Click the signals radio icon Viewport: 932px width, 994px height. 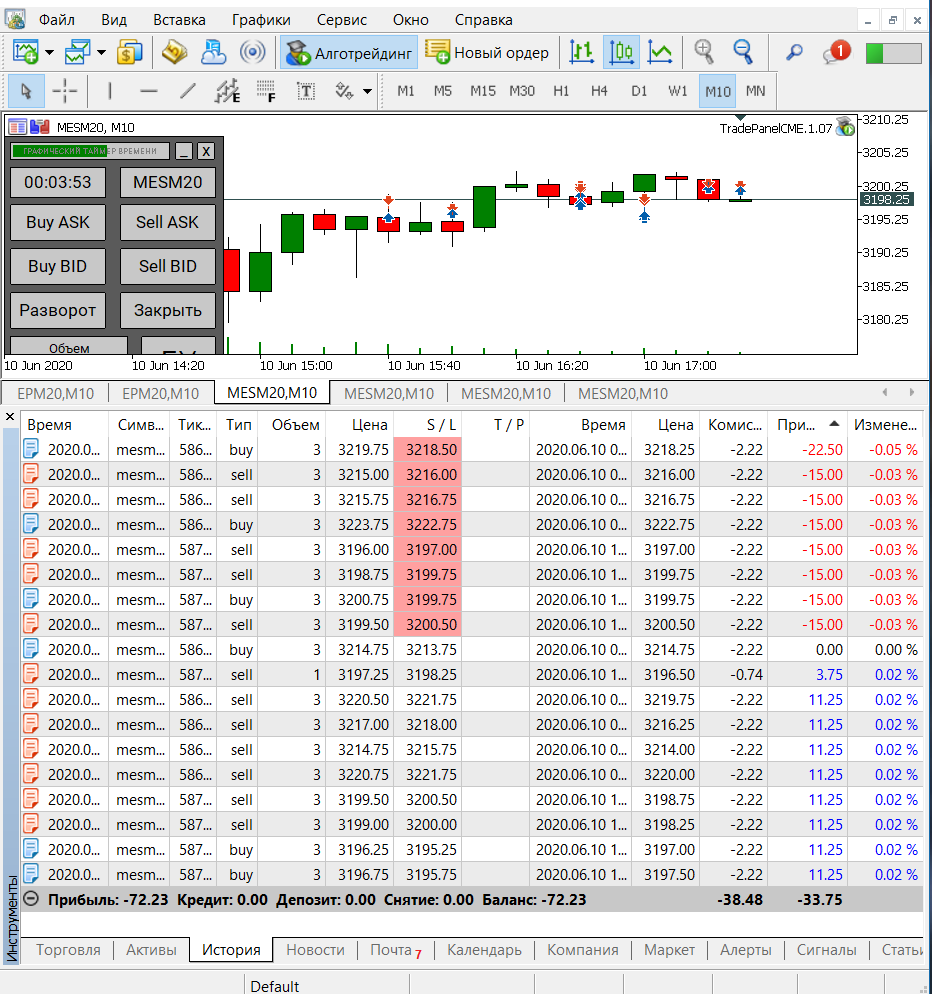(252, 52)
